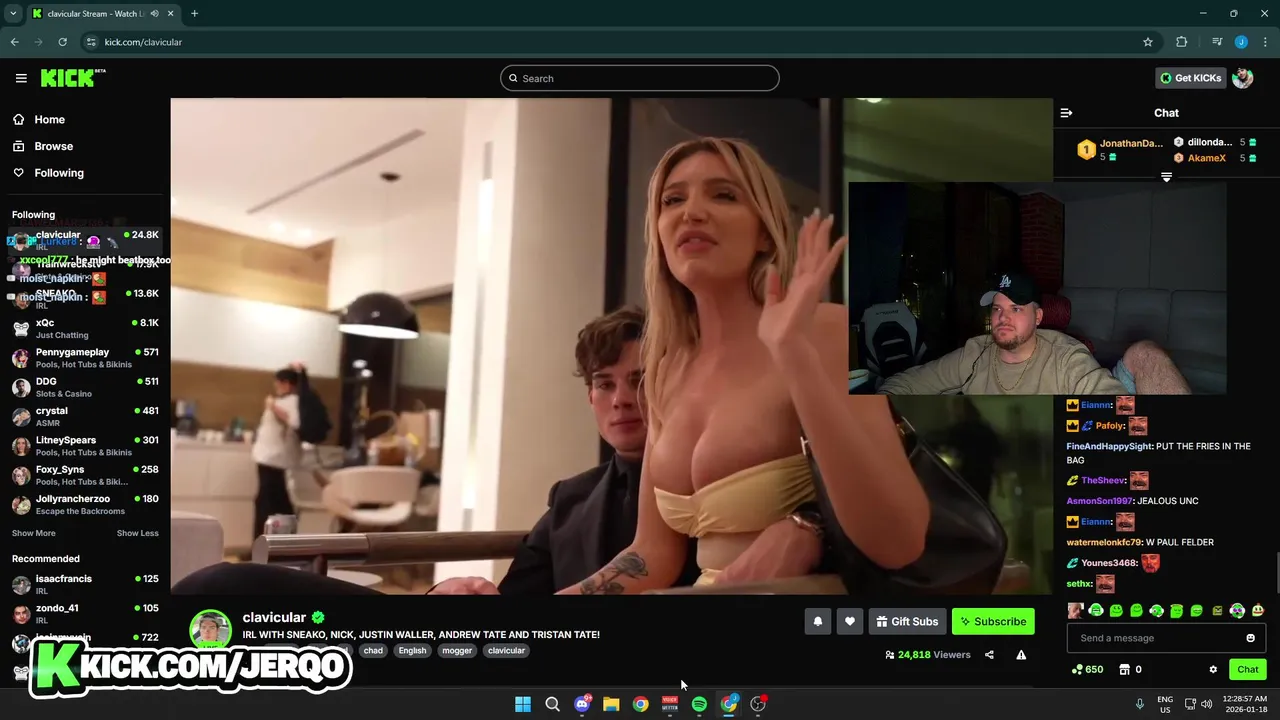Click the English tag
This screenshot has height=720, width=1280.
[412, 650]
